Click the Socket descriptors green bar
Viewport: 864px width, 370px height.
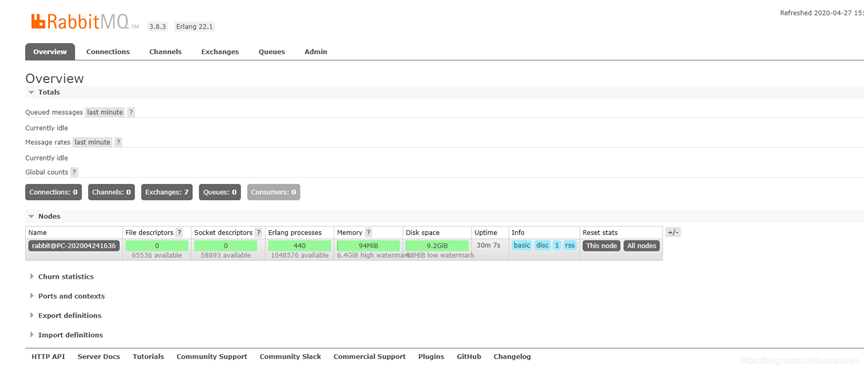click(226, 246)
